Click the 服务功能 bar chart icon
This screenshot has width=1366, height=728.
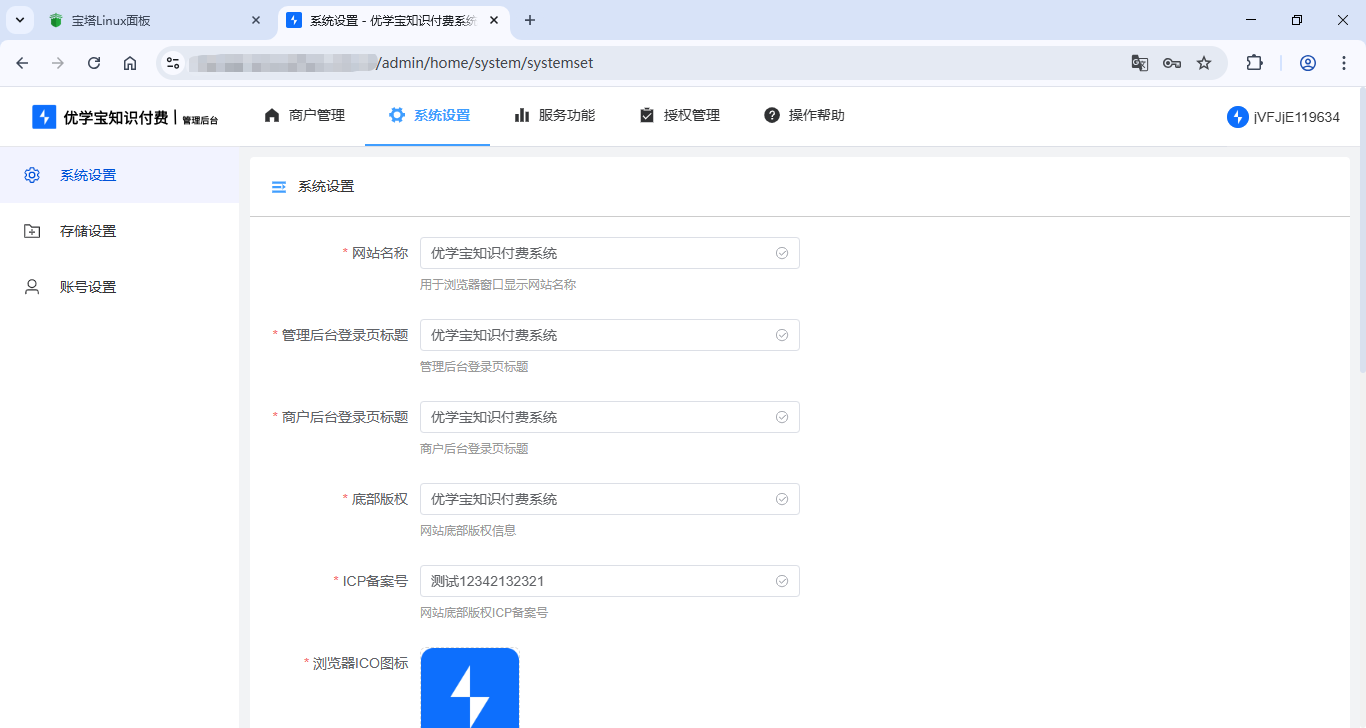(x=522, y=115)
